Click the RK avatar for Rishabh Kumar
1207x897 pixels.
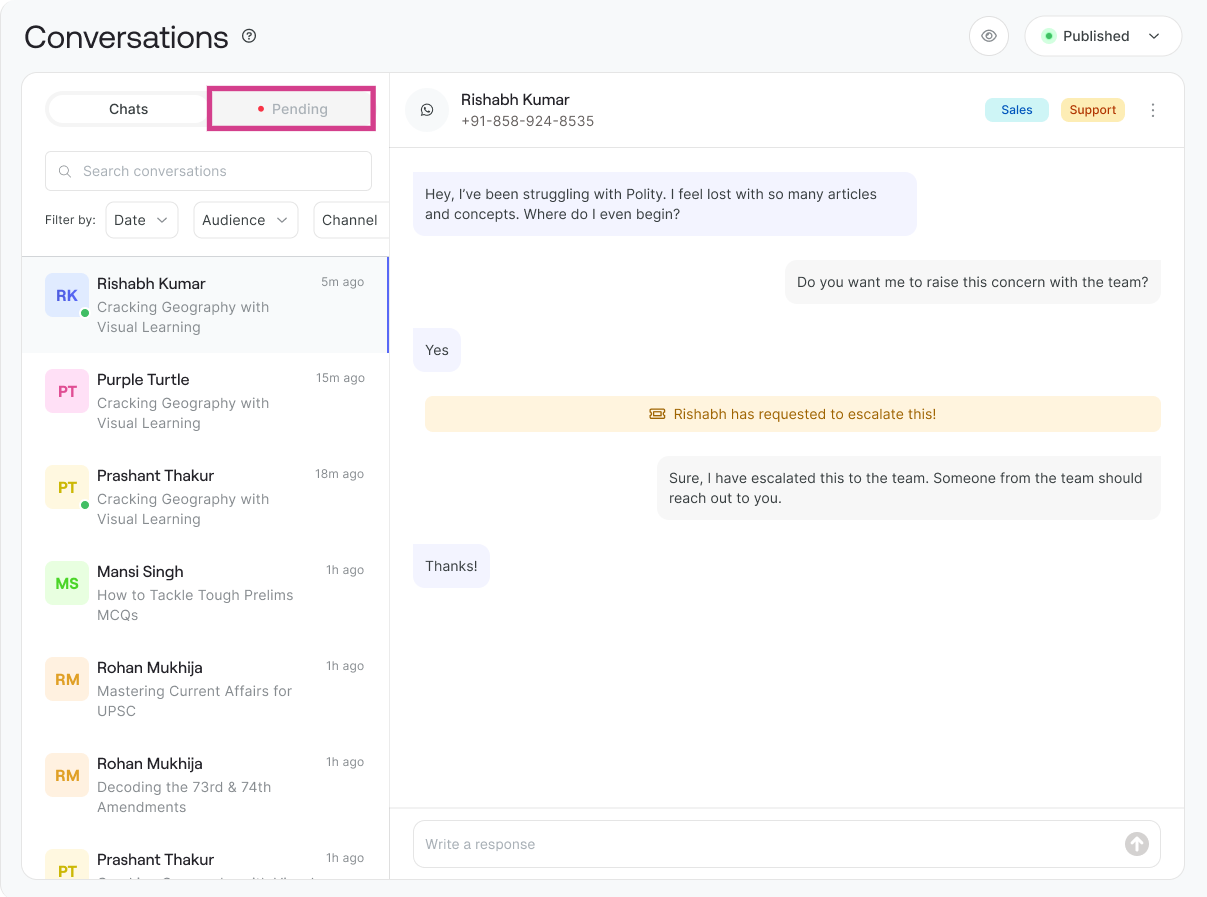[67, 296]
